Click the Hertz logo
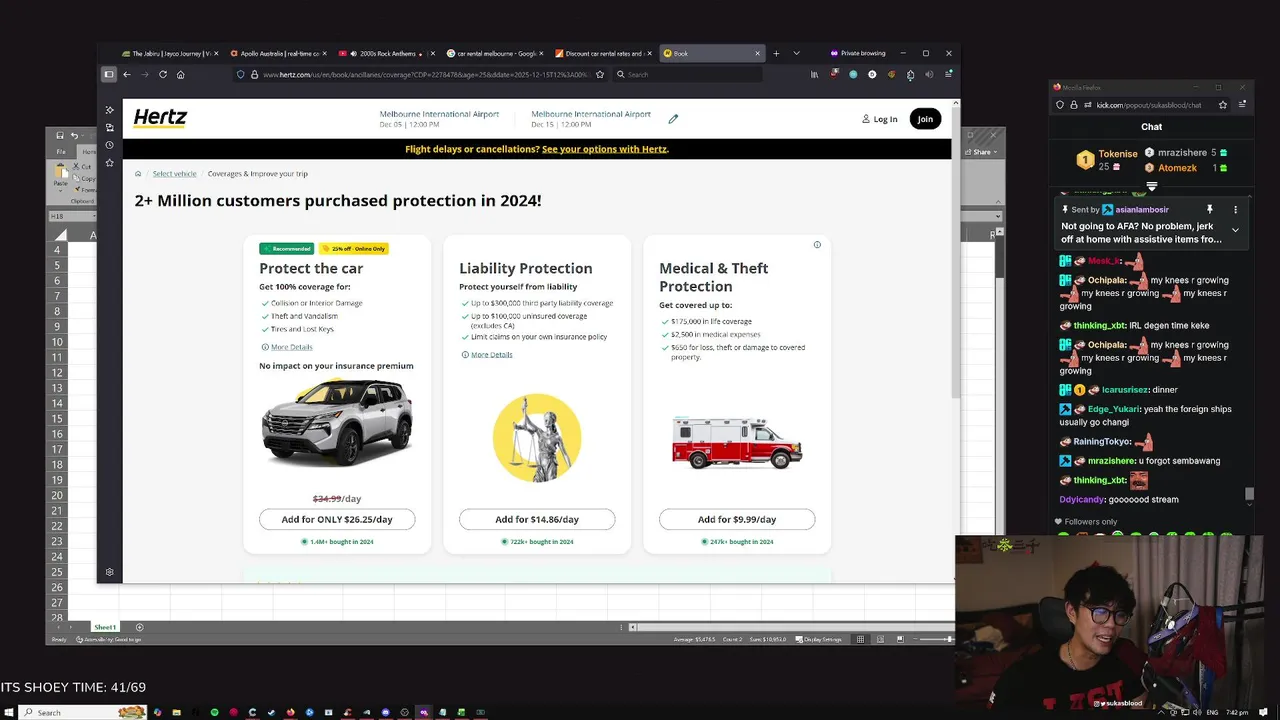Viewport: 1280px width, 720px height. [160, 118]
